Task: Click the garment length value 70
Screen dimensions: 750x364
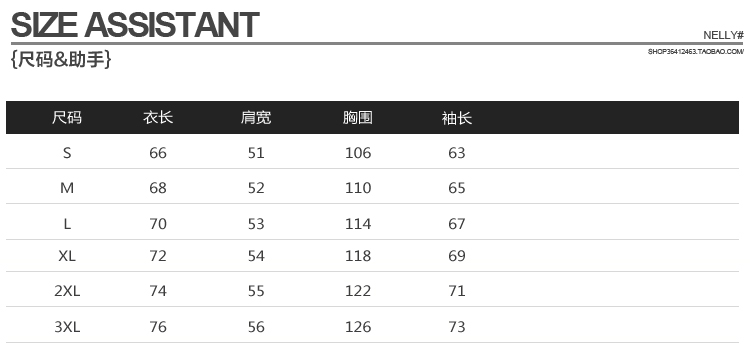Action: [x=158, y=223]
